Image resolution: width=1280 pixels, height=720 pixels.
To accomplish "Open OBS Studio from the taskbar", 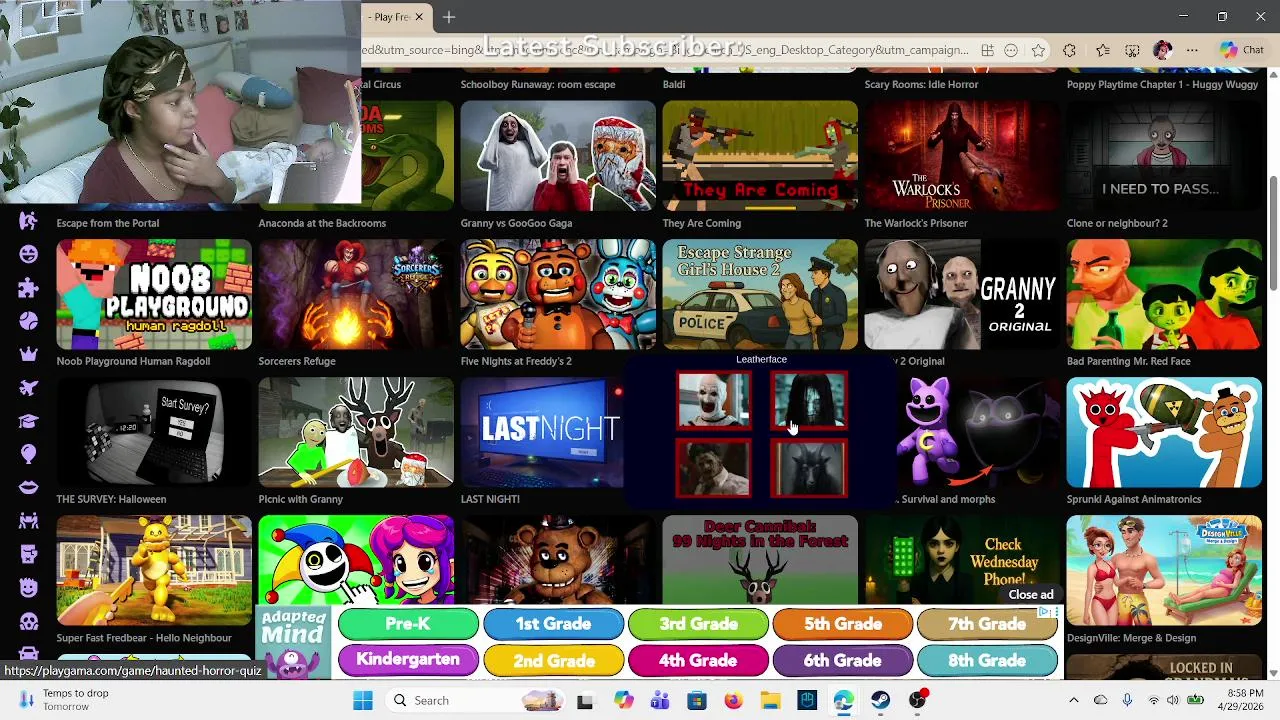I will (917, 700).
